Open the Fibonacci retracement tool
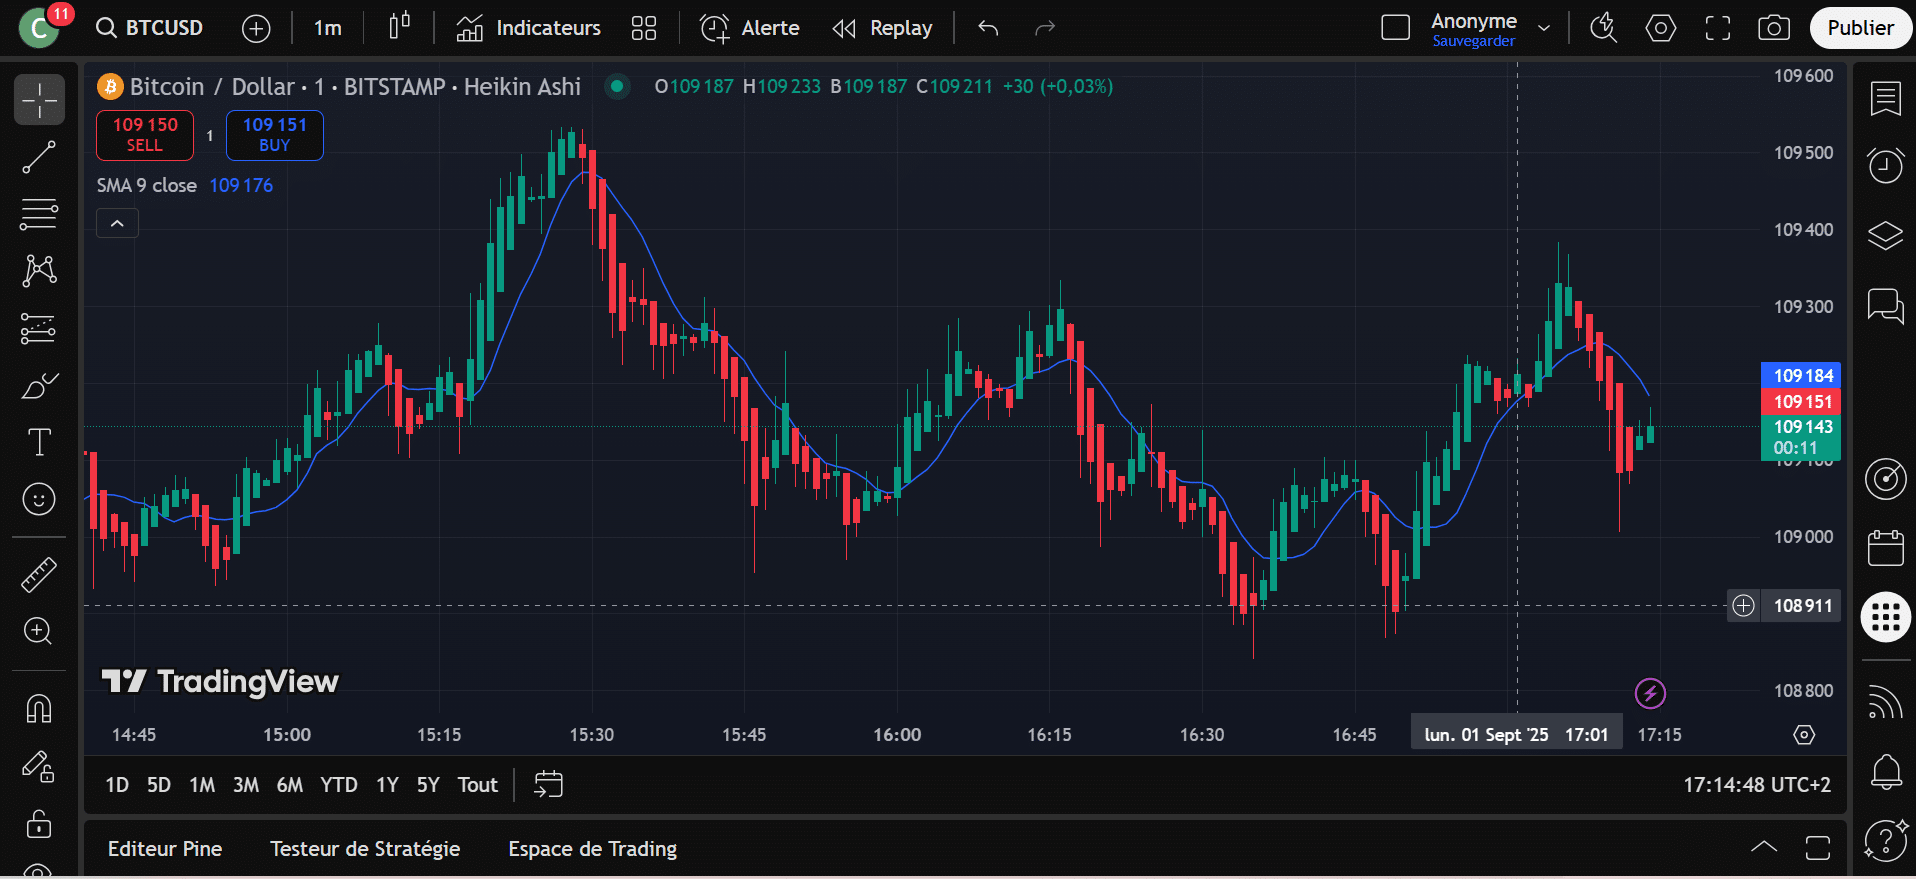 39,213
